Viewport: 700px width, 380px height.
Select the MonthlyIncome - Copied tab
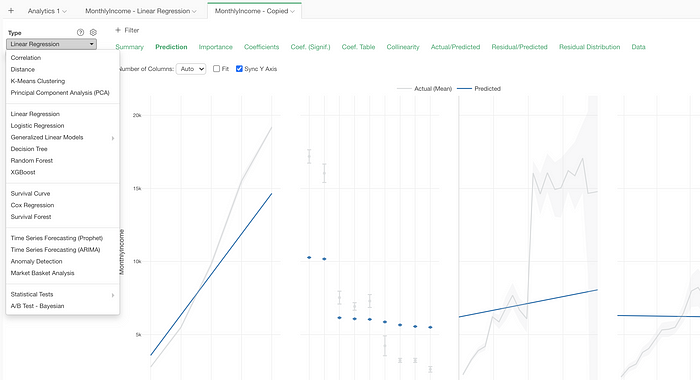251,11
